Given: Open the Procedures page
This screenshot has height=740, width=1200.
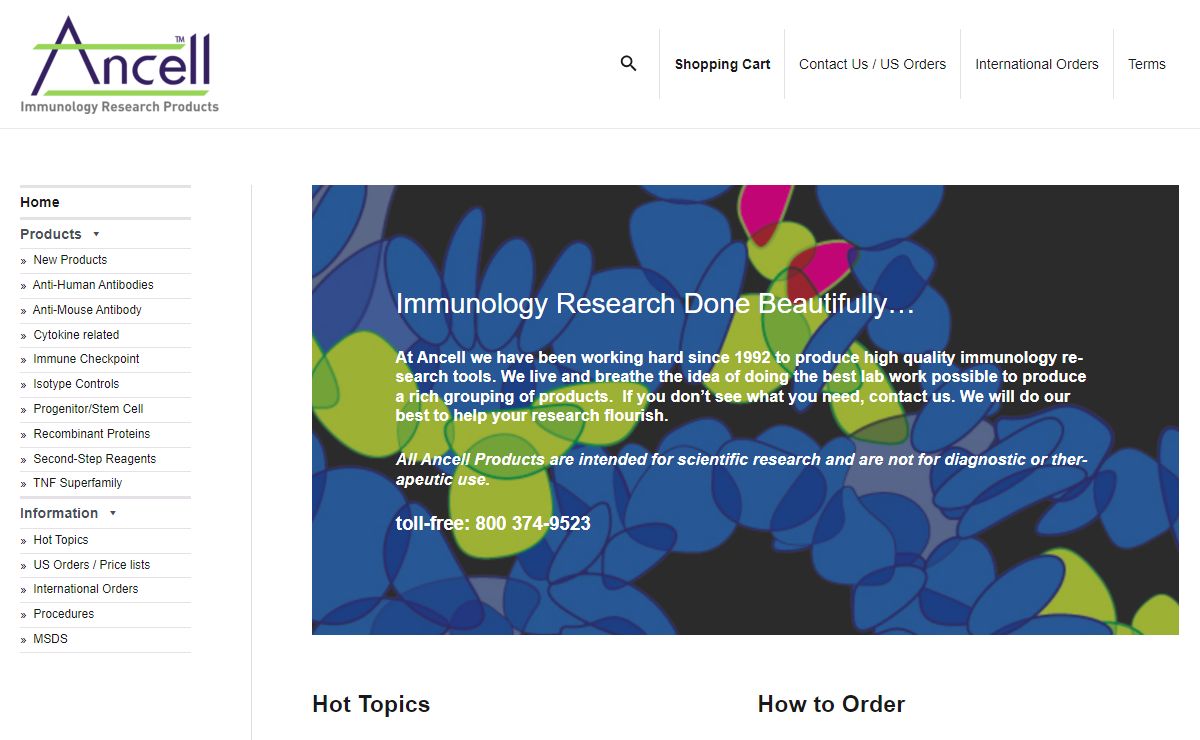Looking at the screenshot, I should click(64, 614).
